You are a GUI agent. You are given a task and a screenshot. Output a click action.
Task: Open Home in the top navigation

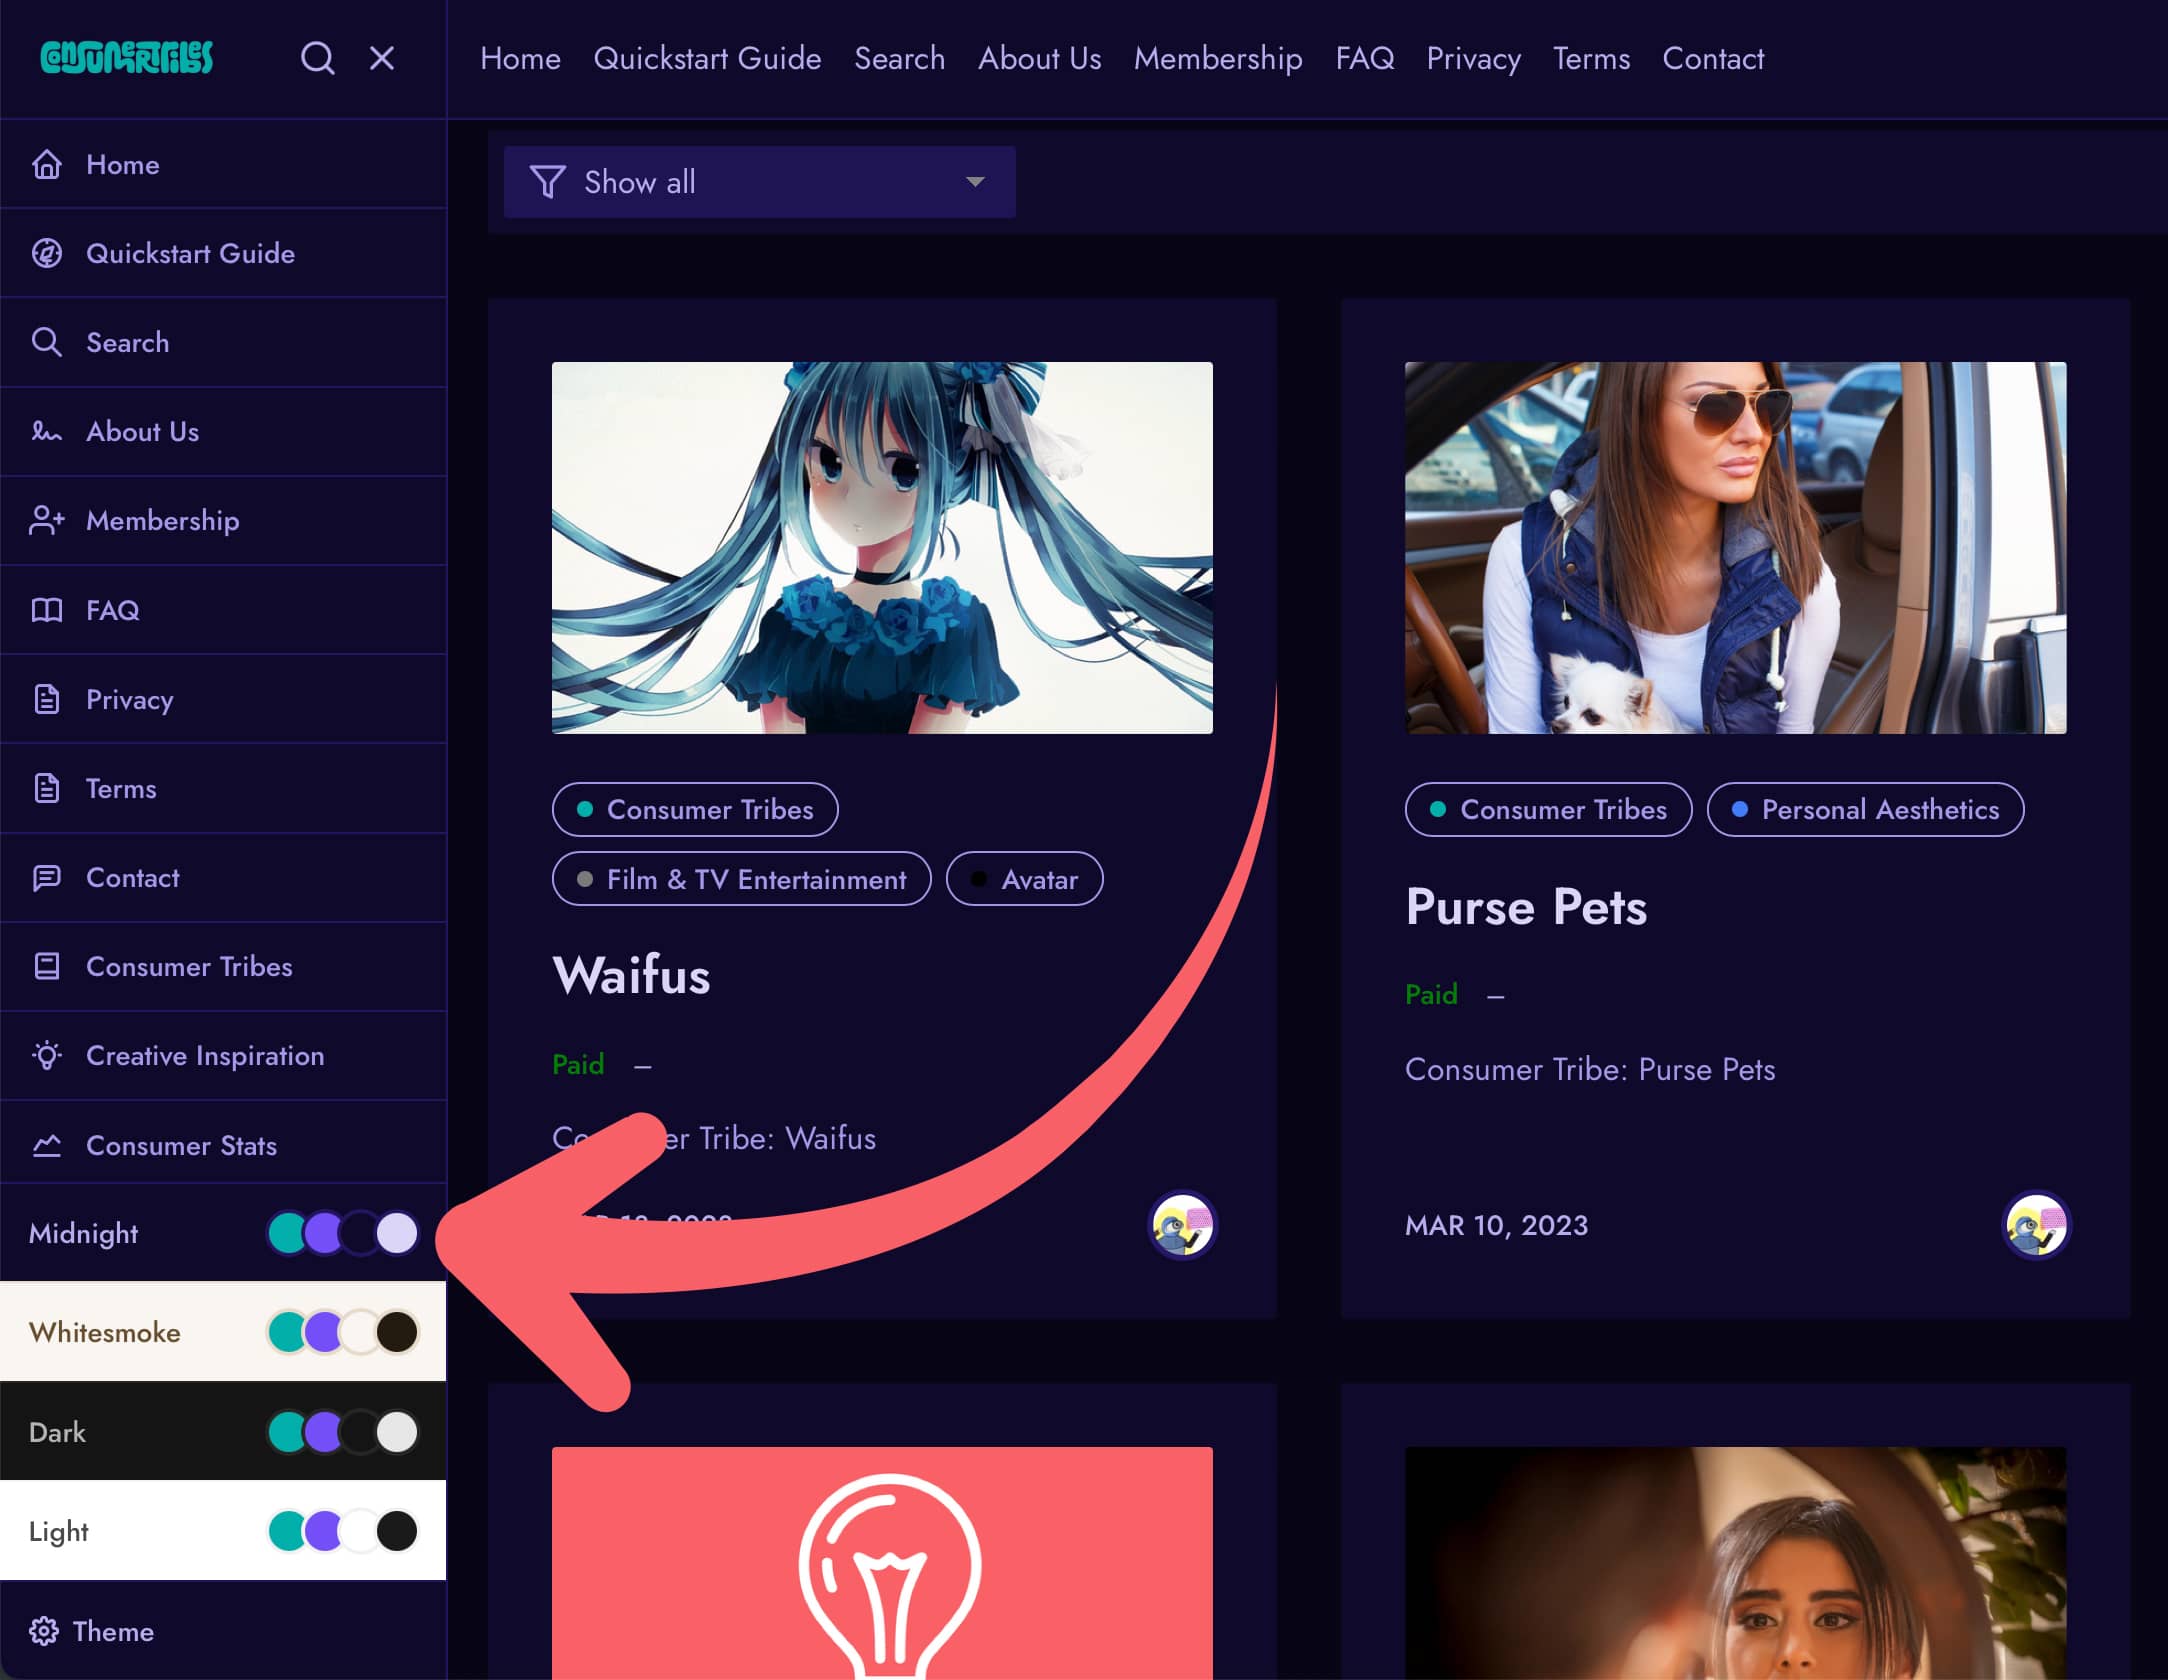point(520,58)
